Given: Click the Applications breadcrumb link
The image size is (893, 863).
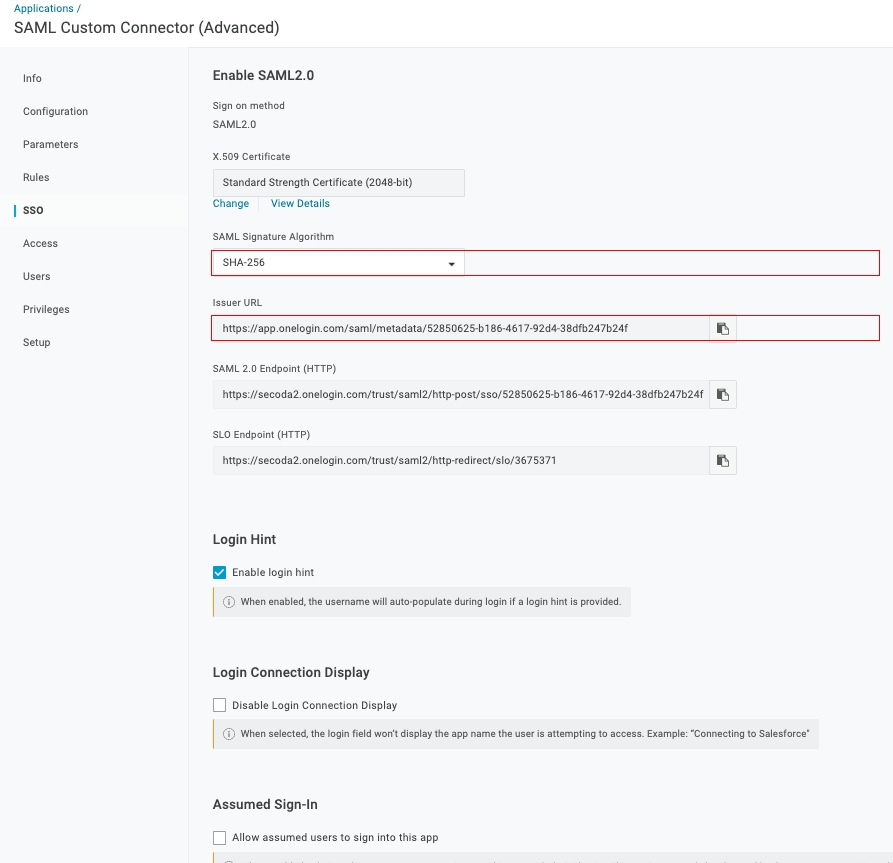Looking at the screenshot, I should coord(44,9).
